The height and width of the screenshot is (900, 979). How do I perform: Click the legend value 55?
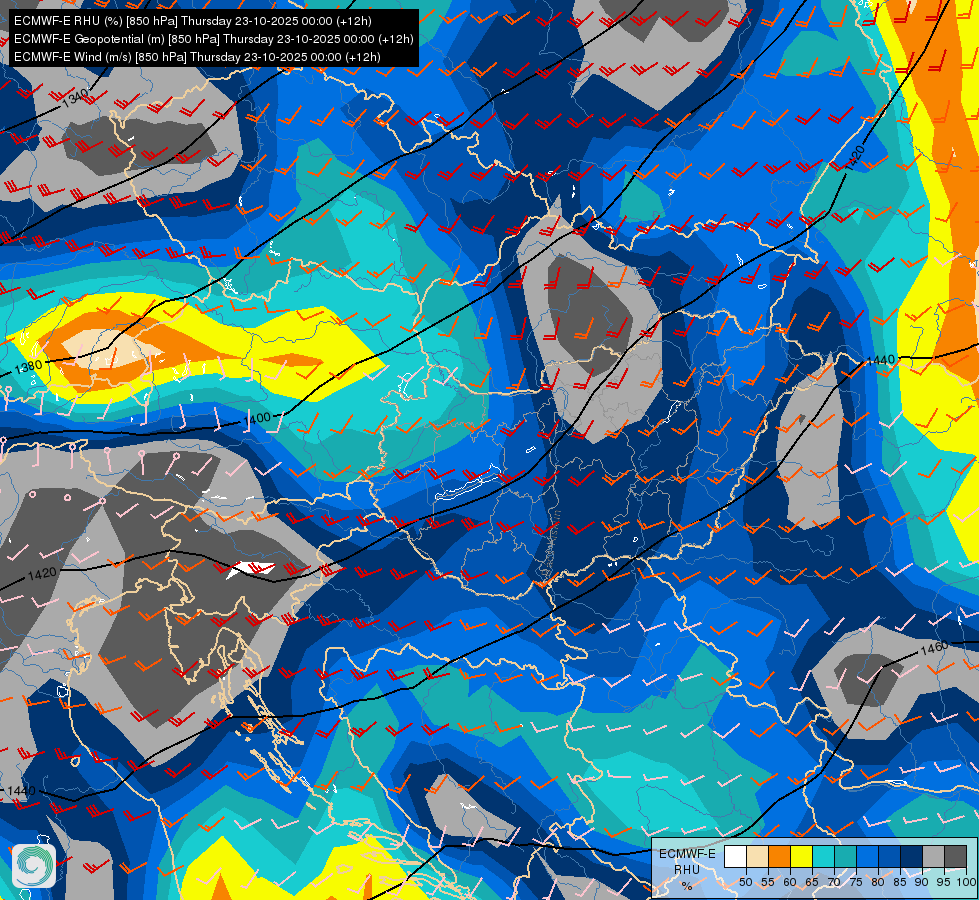click(767, 882)
